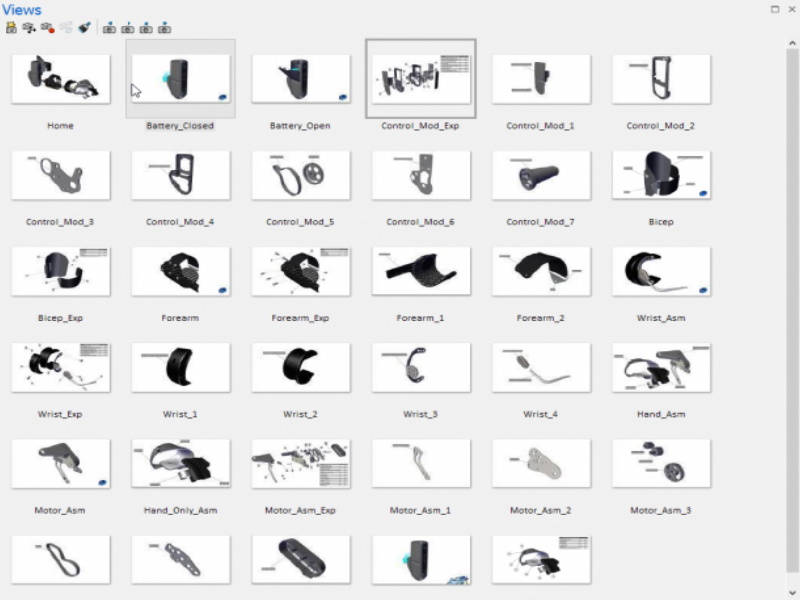Click the Create View camera icon

(x=11, y=27)
